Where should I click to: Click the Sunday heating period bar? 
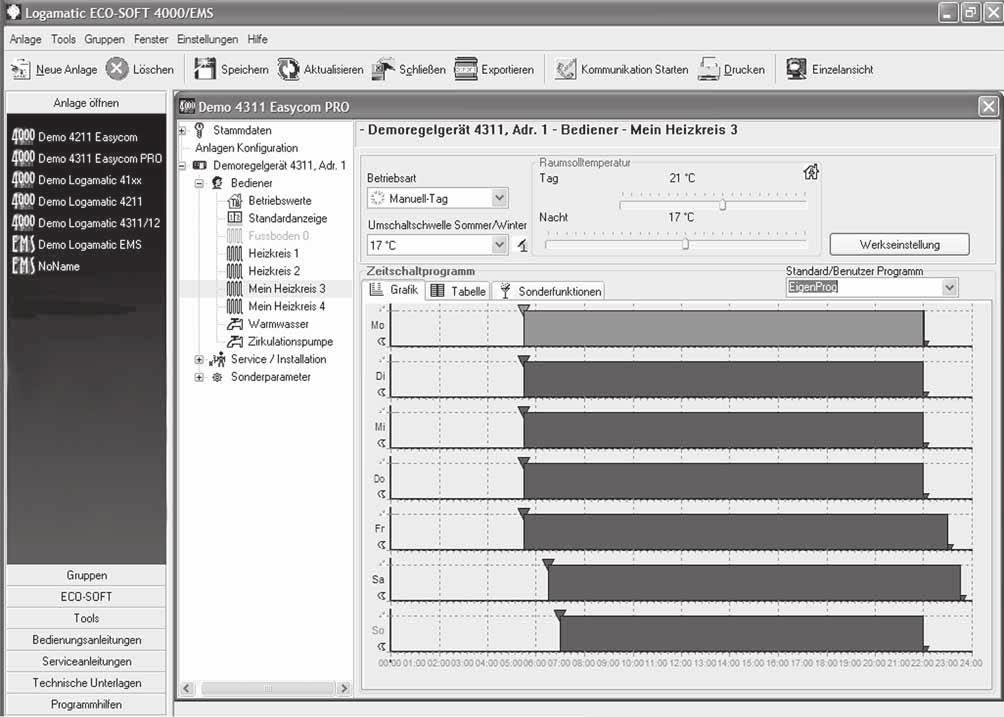(741, 634)
